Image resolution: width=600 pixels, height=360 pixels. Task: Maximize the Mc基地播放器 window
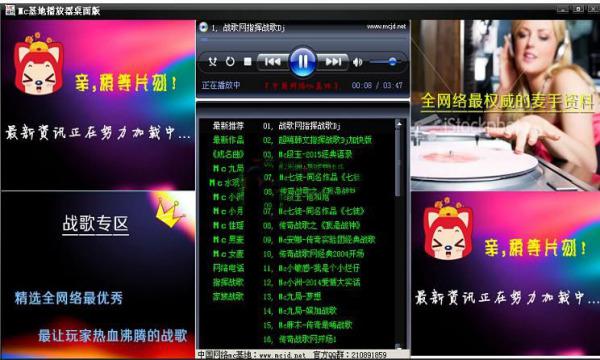click(x=578, y=9)
